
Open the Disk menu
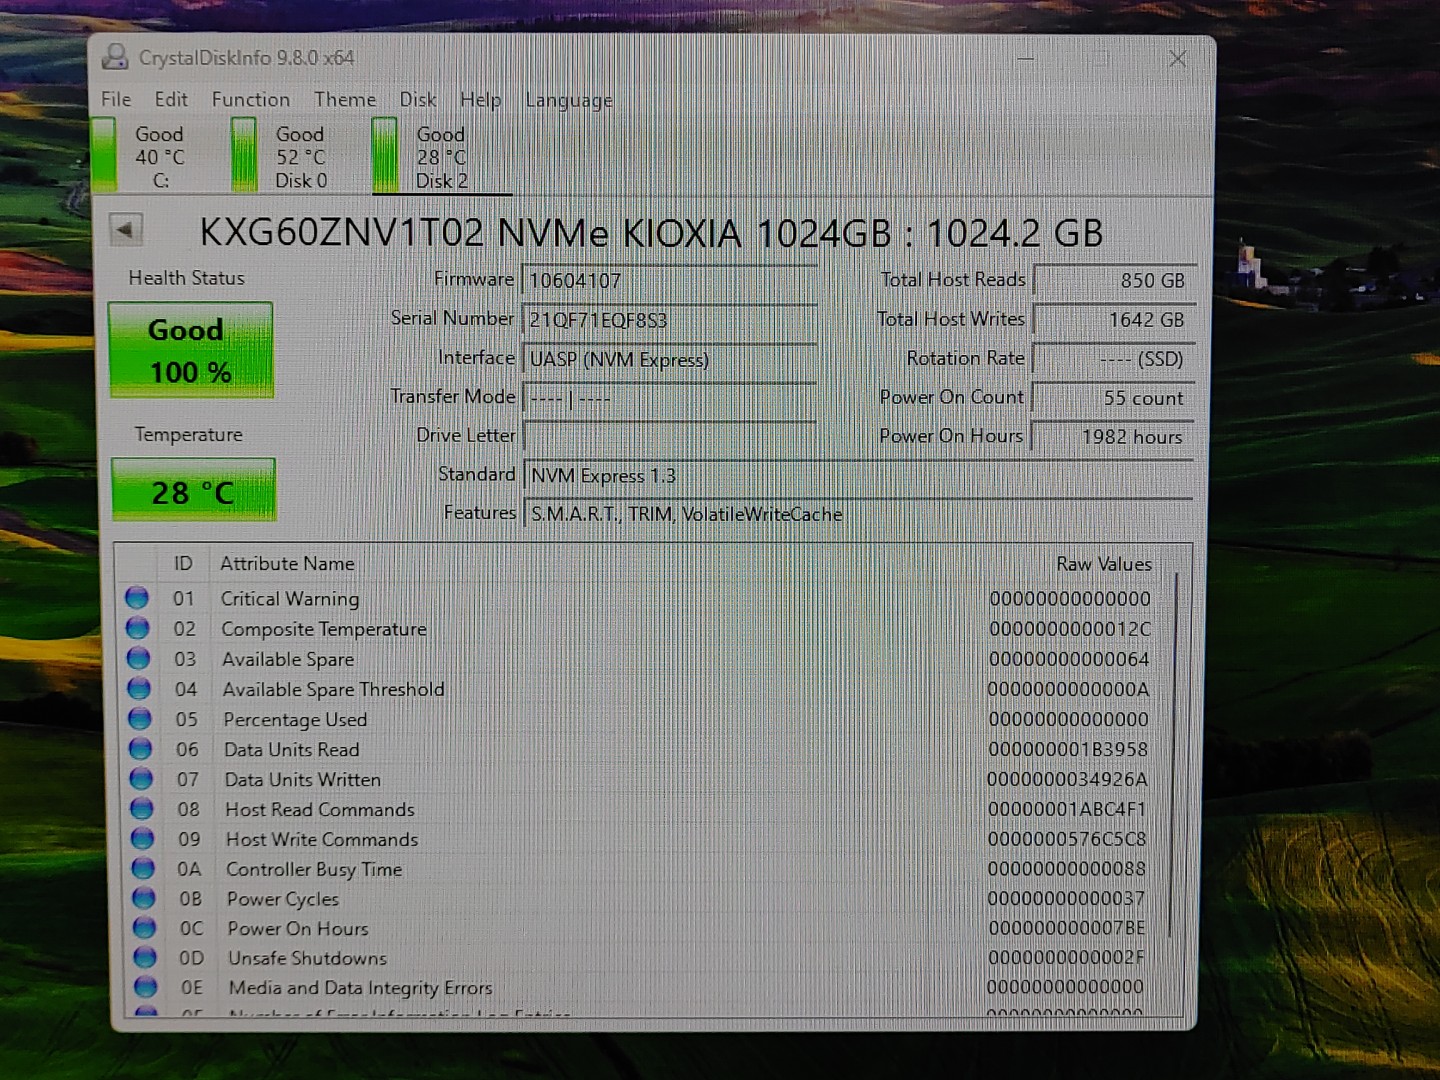click(x=418, y=99)
